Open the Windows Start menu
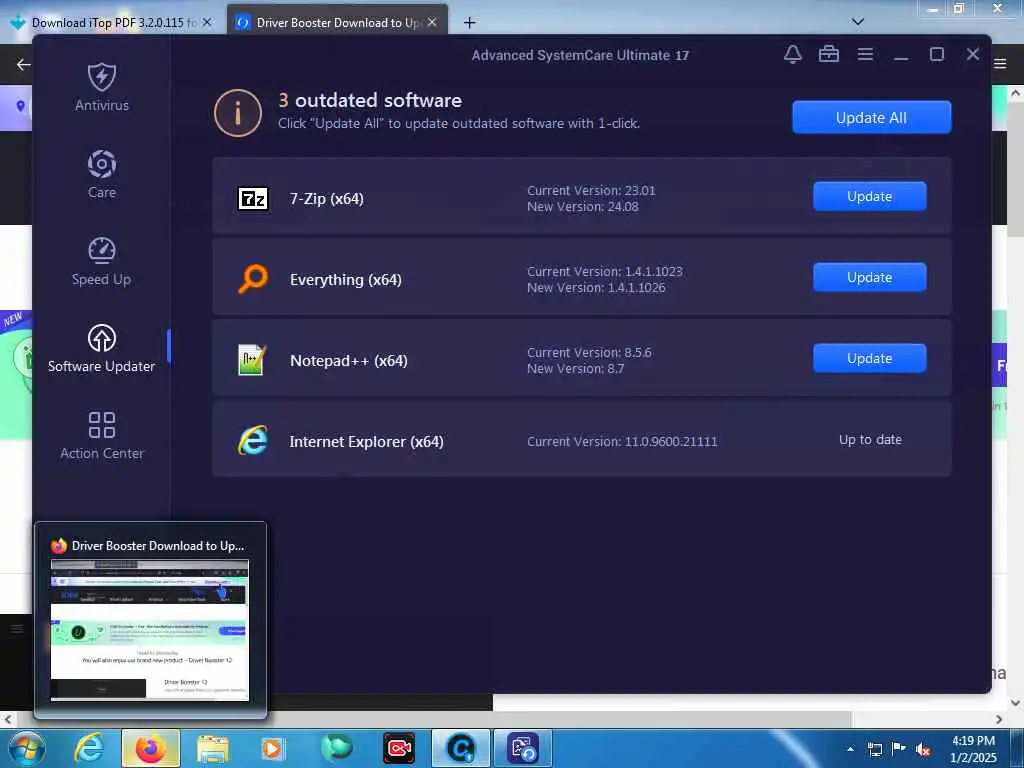Viewport: 1024px width, 768px height. click(26, 748)
